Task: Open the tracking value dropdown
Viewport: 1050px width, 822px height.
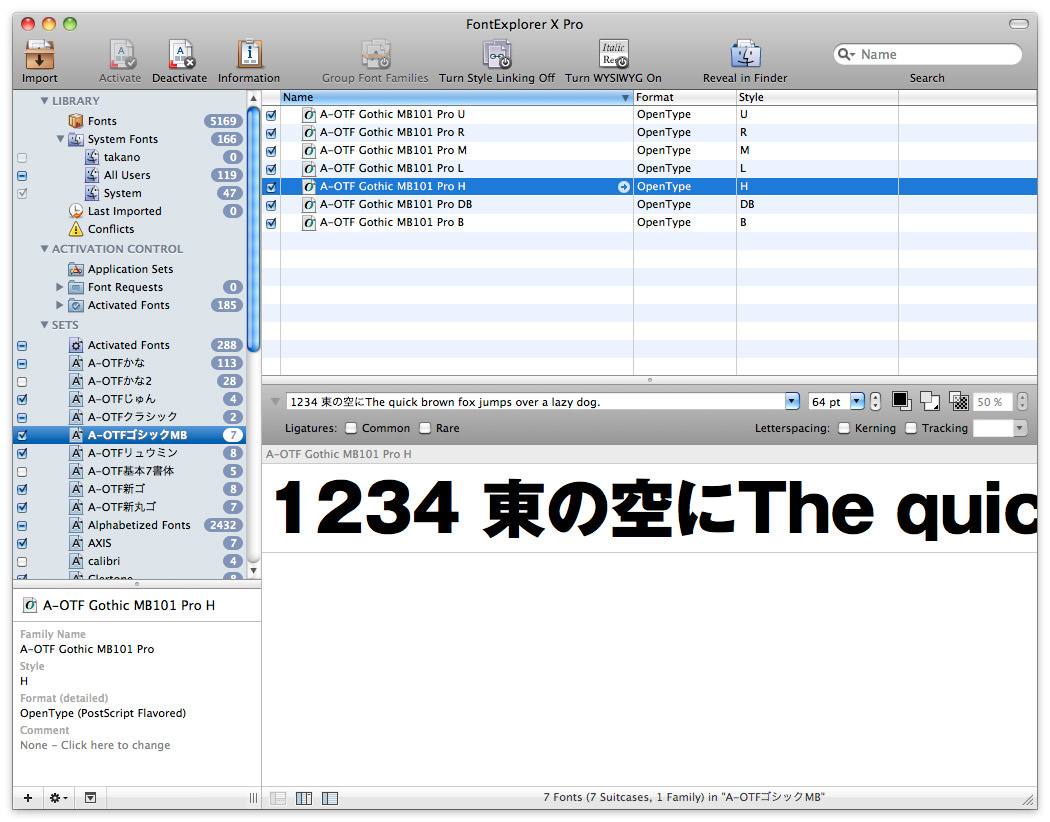Action: 1020,428
